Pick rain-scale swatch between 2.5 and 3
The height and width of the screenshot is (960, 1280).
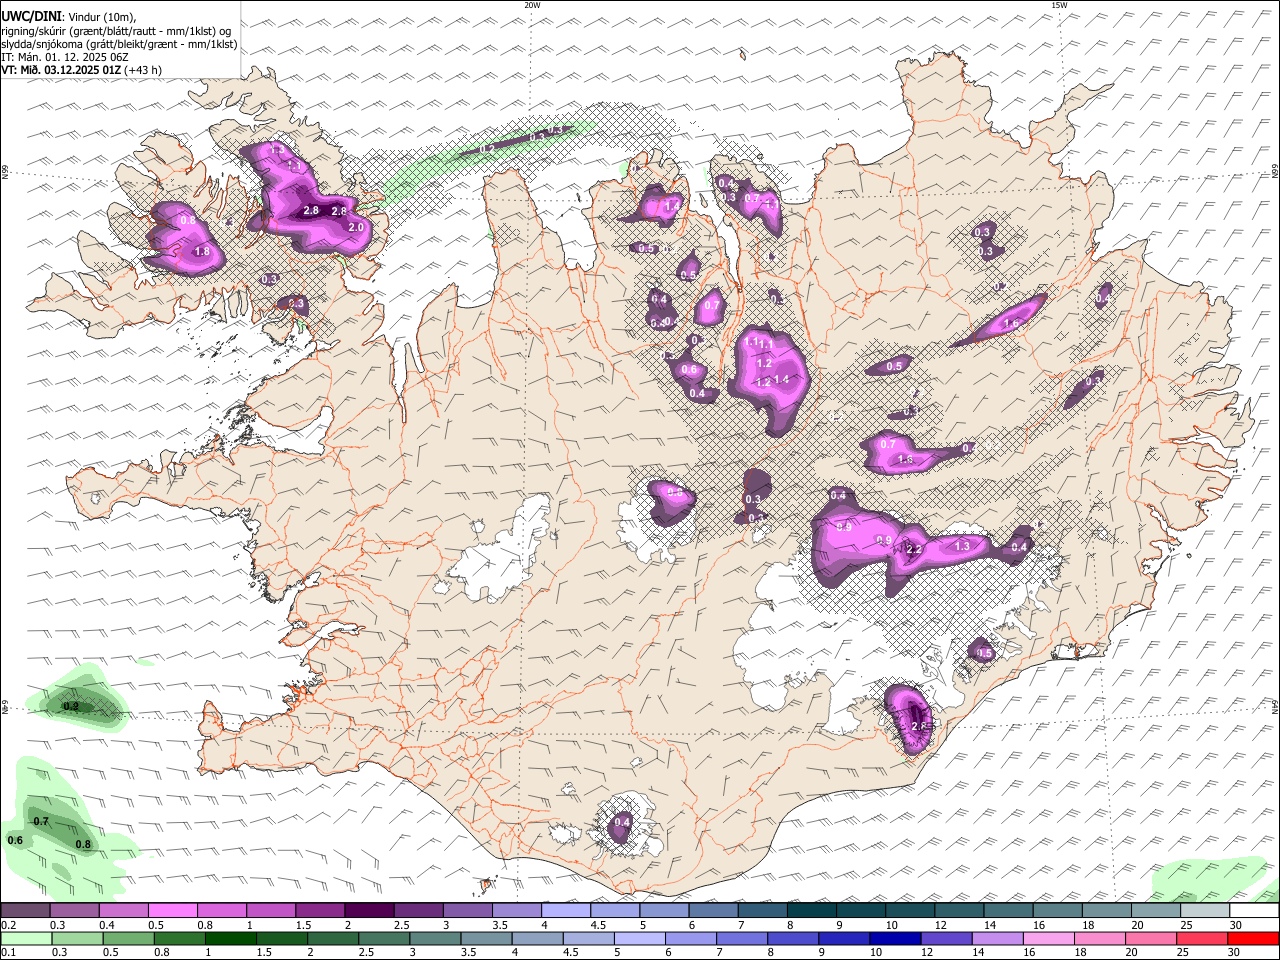[383, 938]
